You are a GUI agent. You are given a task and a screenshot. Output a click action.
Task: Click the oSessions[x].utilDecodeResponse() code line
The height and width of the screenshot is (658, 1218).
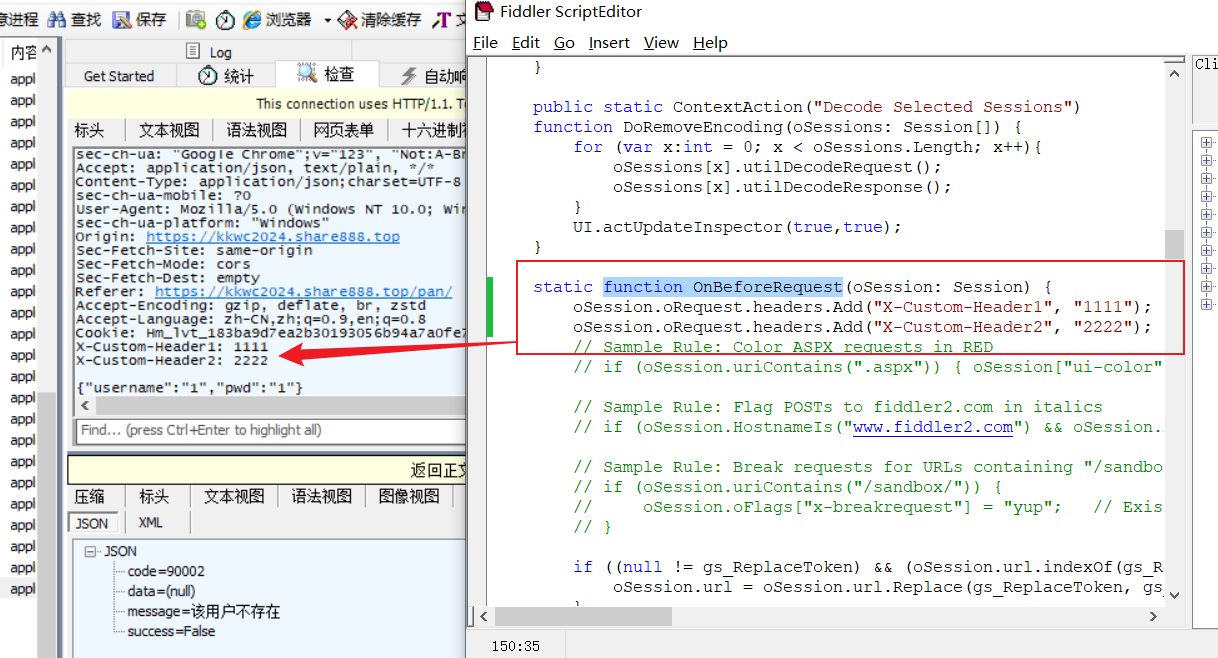pyautogui.click(x=782, y=187)
